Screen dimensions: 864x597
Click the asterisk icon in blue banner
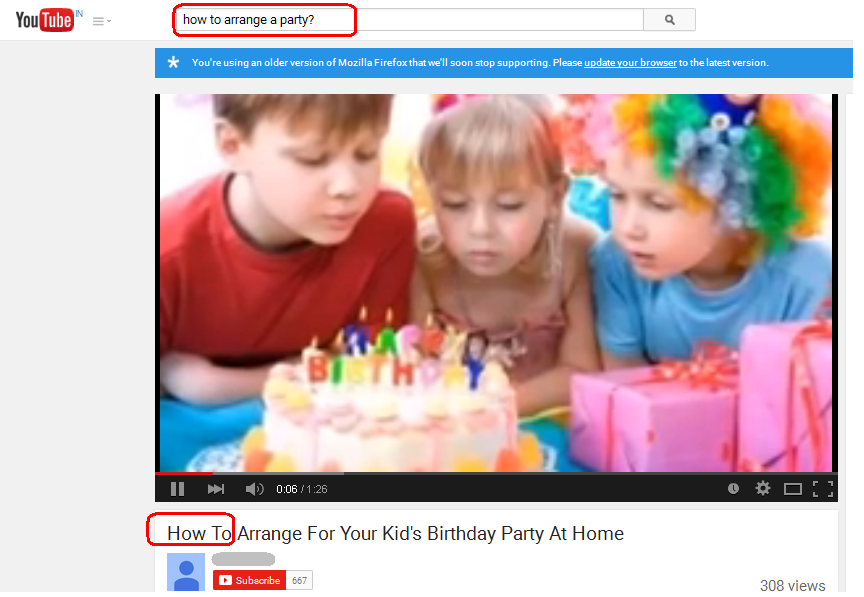(x=173, y=62)
